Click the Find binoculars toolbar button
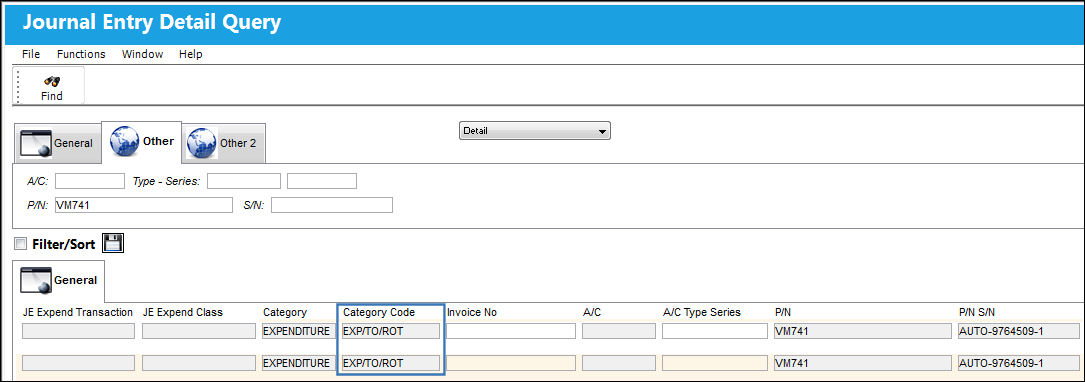1085x382 pixels. tap(51, 87)
